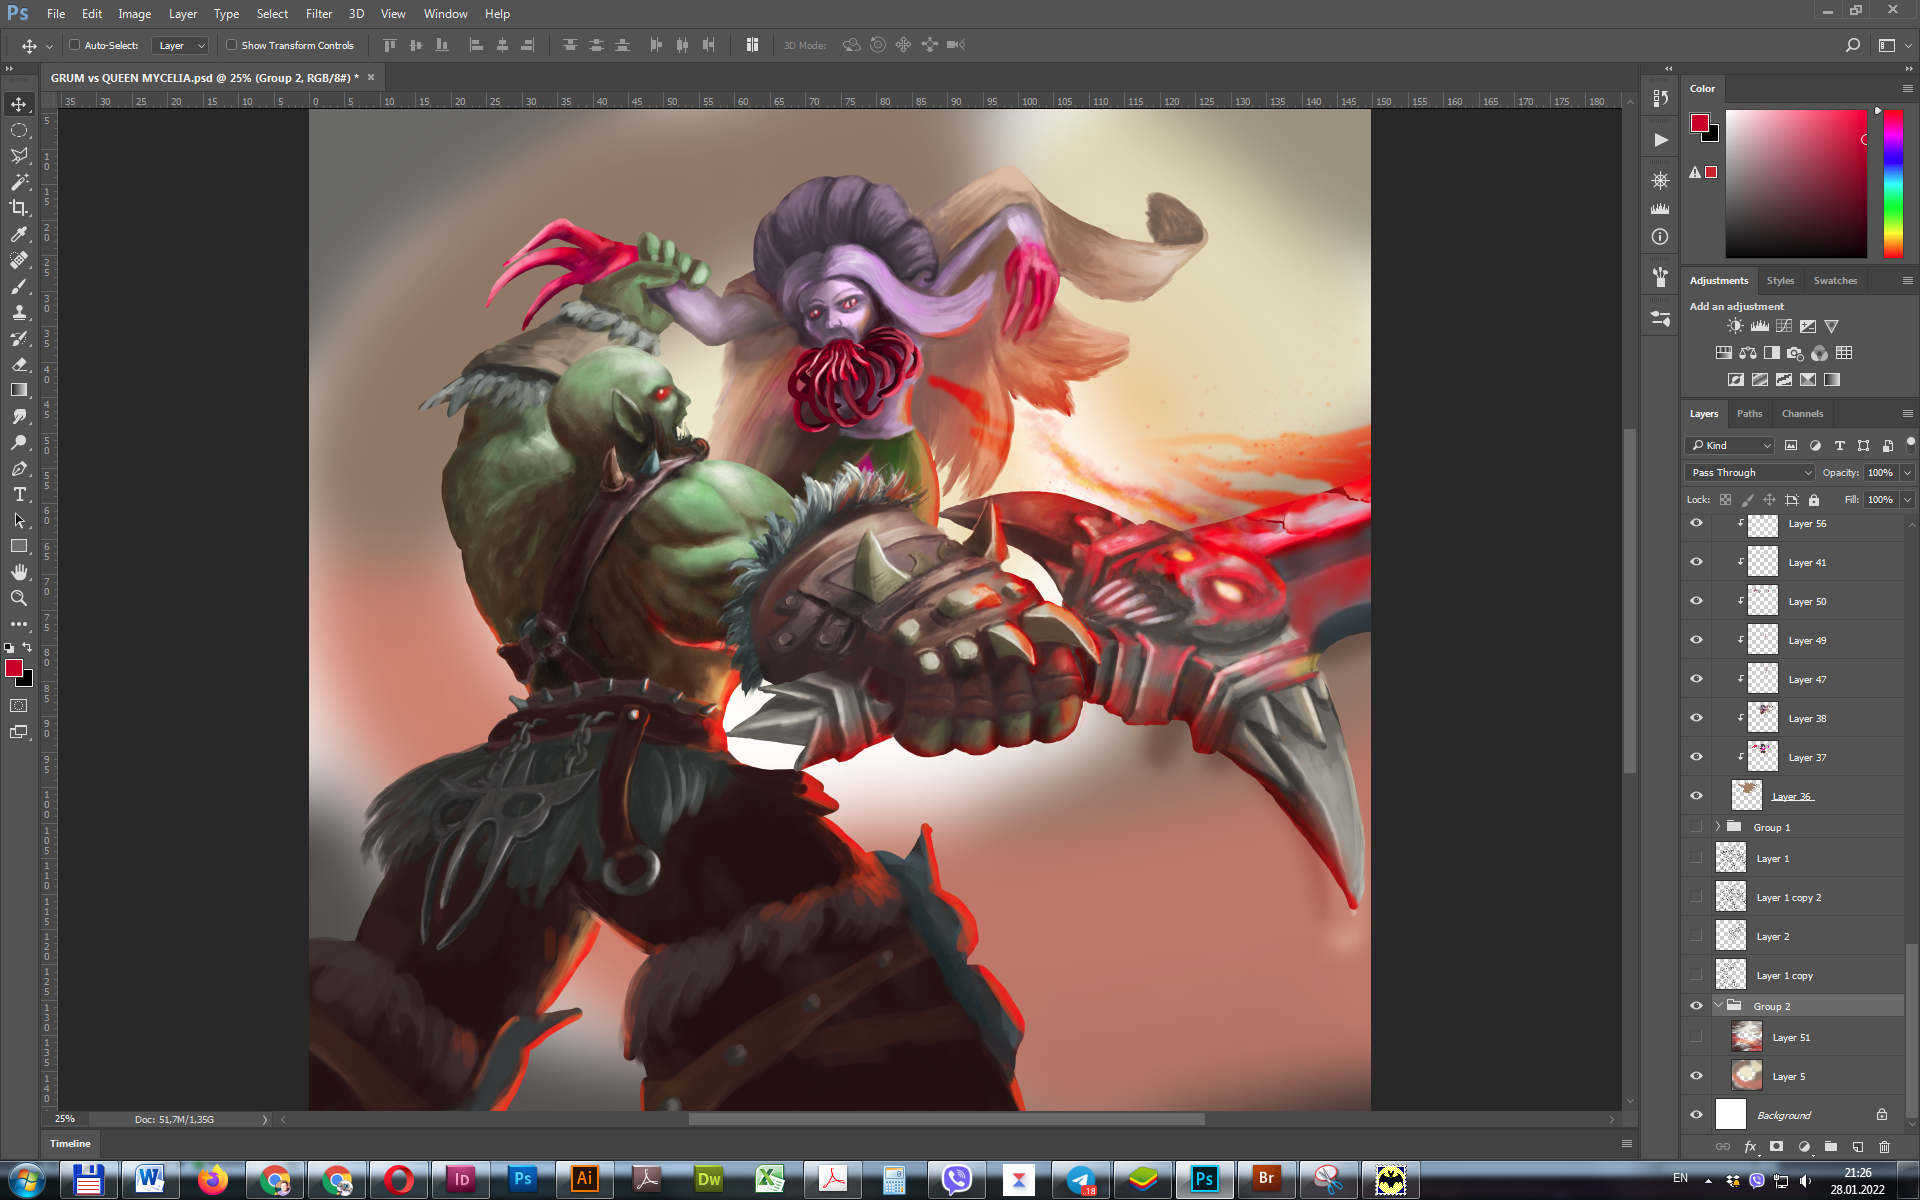The image size is (1920, 1200).
Task: Pick a shade in the Color panel field
Action: tap(1796, 184)
